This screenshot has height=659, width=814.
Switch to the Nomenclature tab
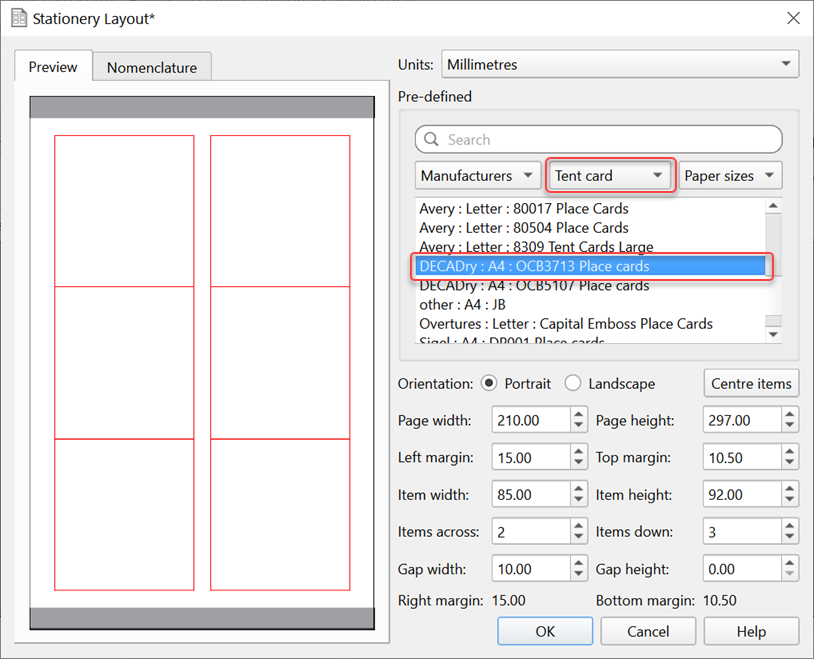click(x=151, y=67)
